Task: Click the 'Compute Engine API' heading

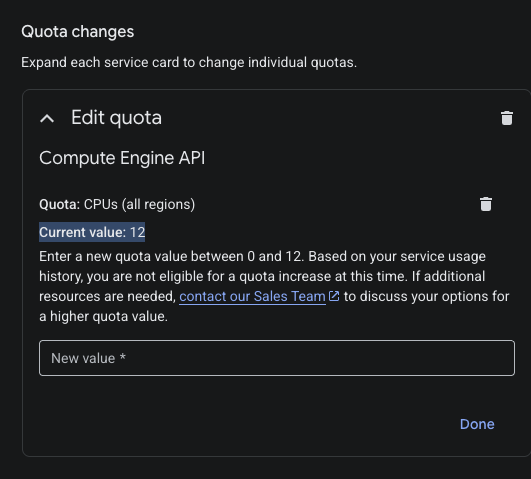Action: [x=122, y=158]
